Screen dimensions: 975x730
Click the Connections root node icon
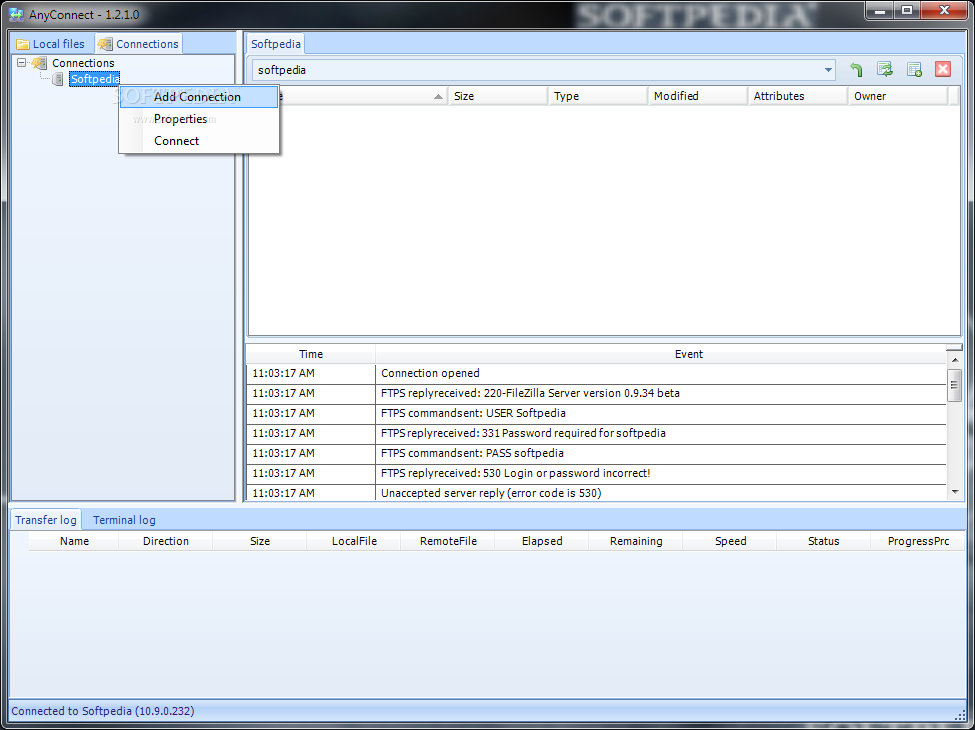pyautogui.click(x=39, y=63)
